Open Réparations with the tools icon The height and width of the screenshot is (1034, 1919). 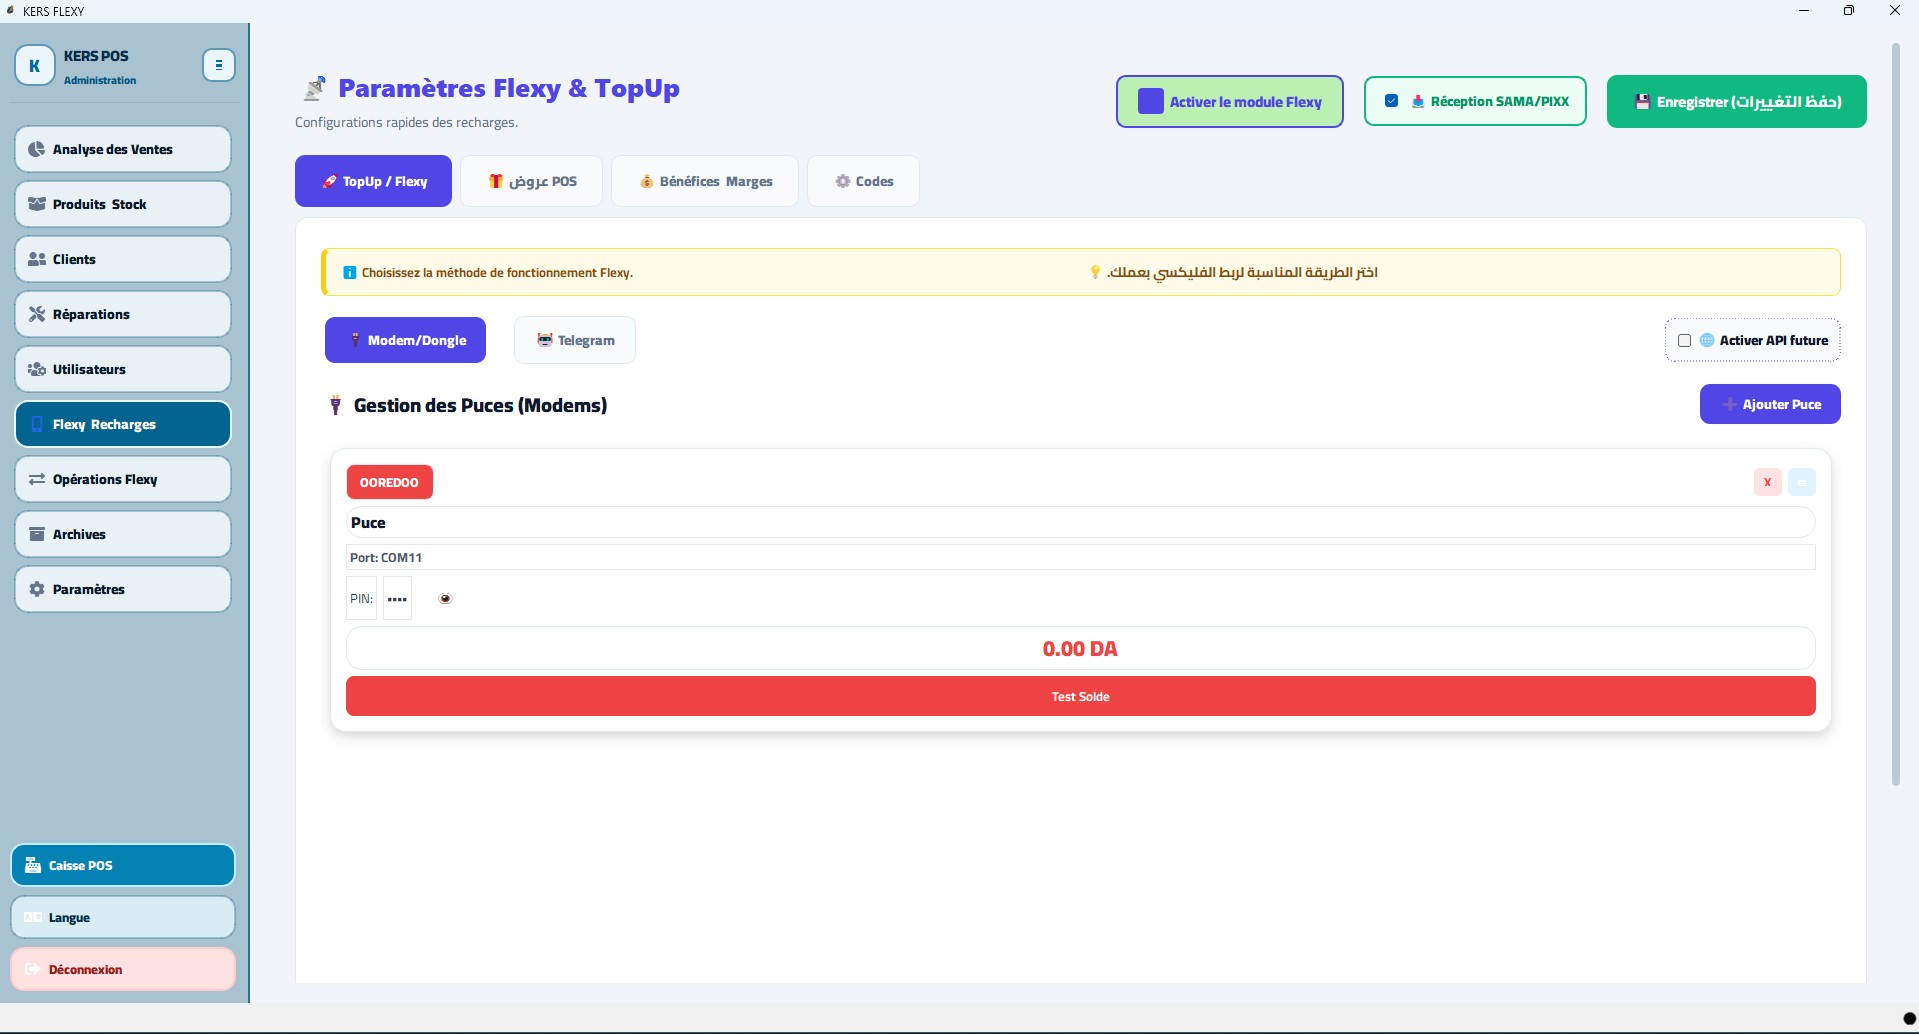(x=123, y=314)
